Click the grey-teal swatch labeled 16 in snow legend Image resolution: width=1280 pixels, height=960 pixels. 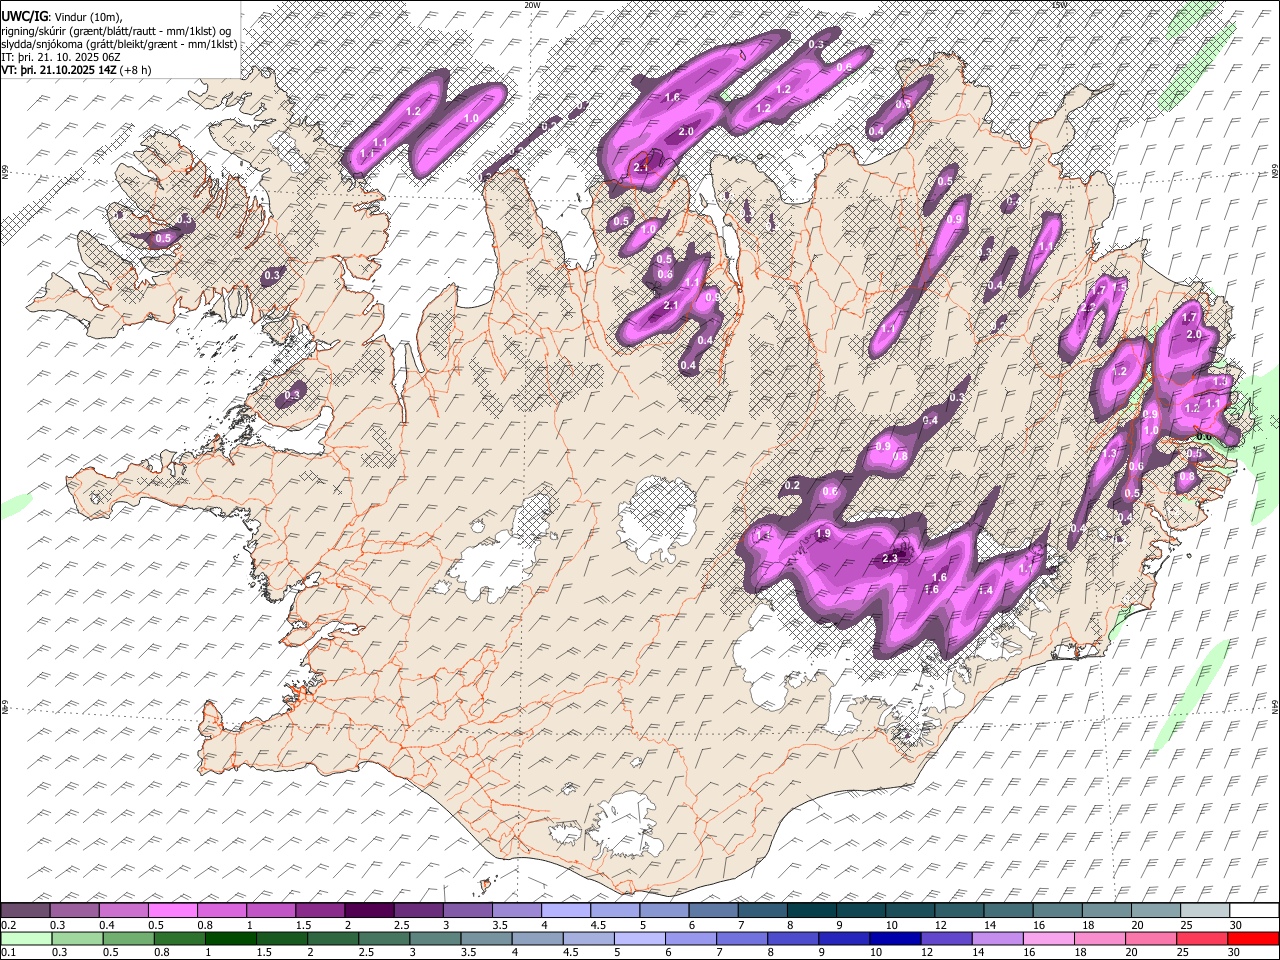point(1057,911)
